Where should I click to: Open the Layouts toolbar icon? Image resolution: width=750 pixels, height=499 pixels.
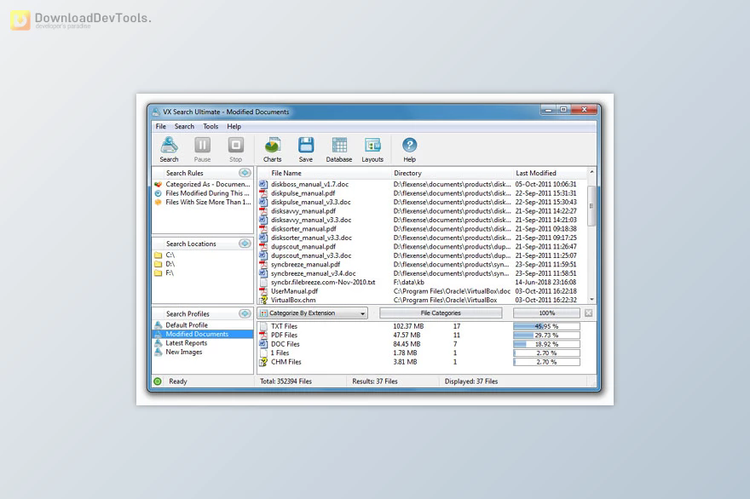[372, 149]
